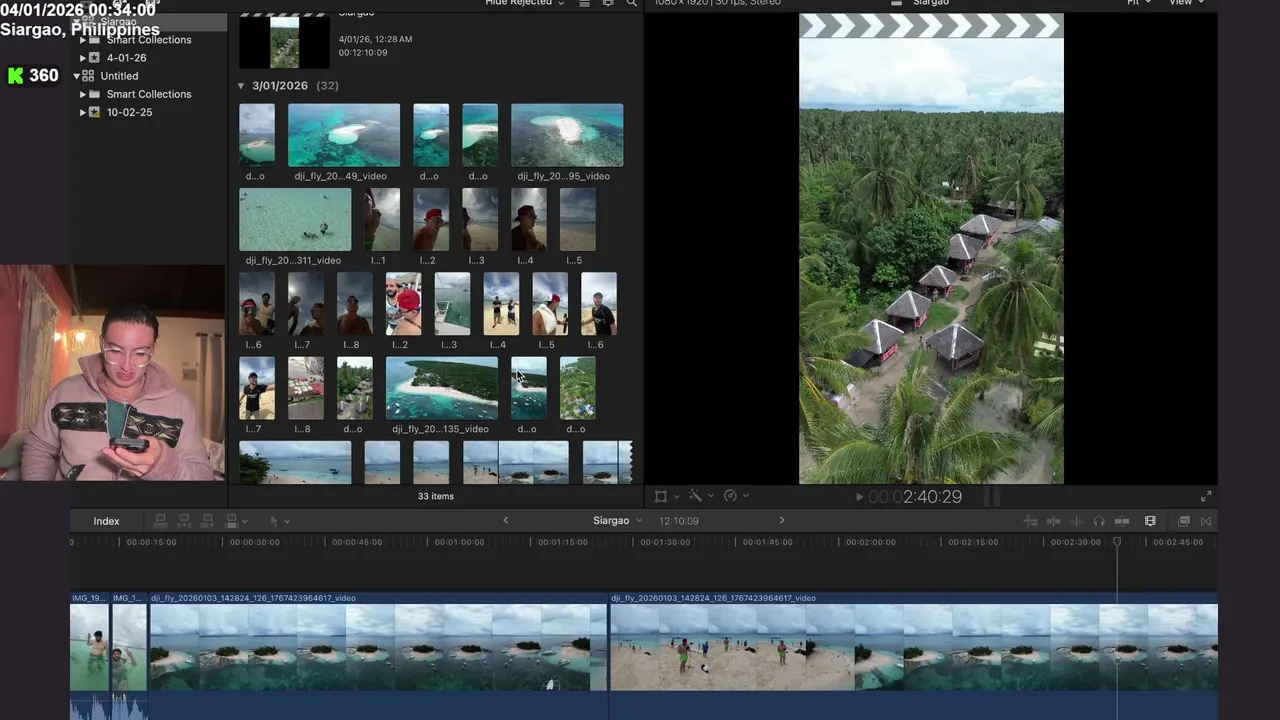The width and height of the screenshot is (1280, 720).
Task: Open the tool selection dropdown arrow
Action: coord(287,522)
